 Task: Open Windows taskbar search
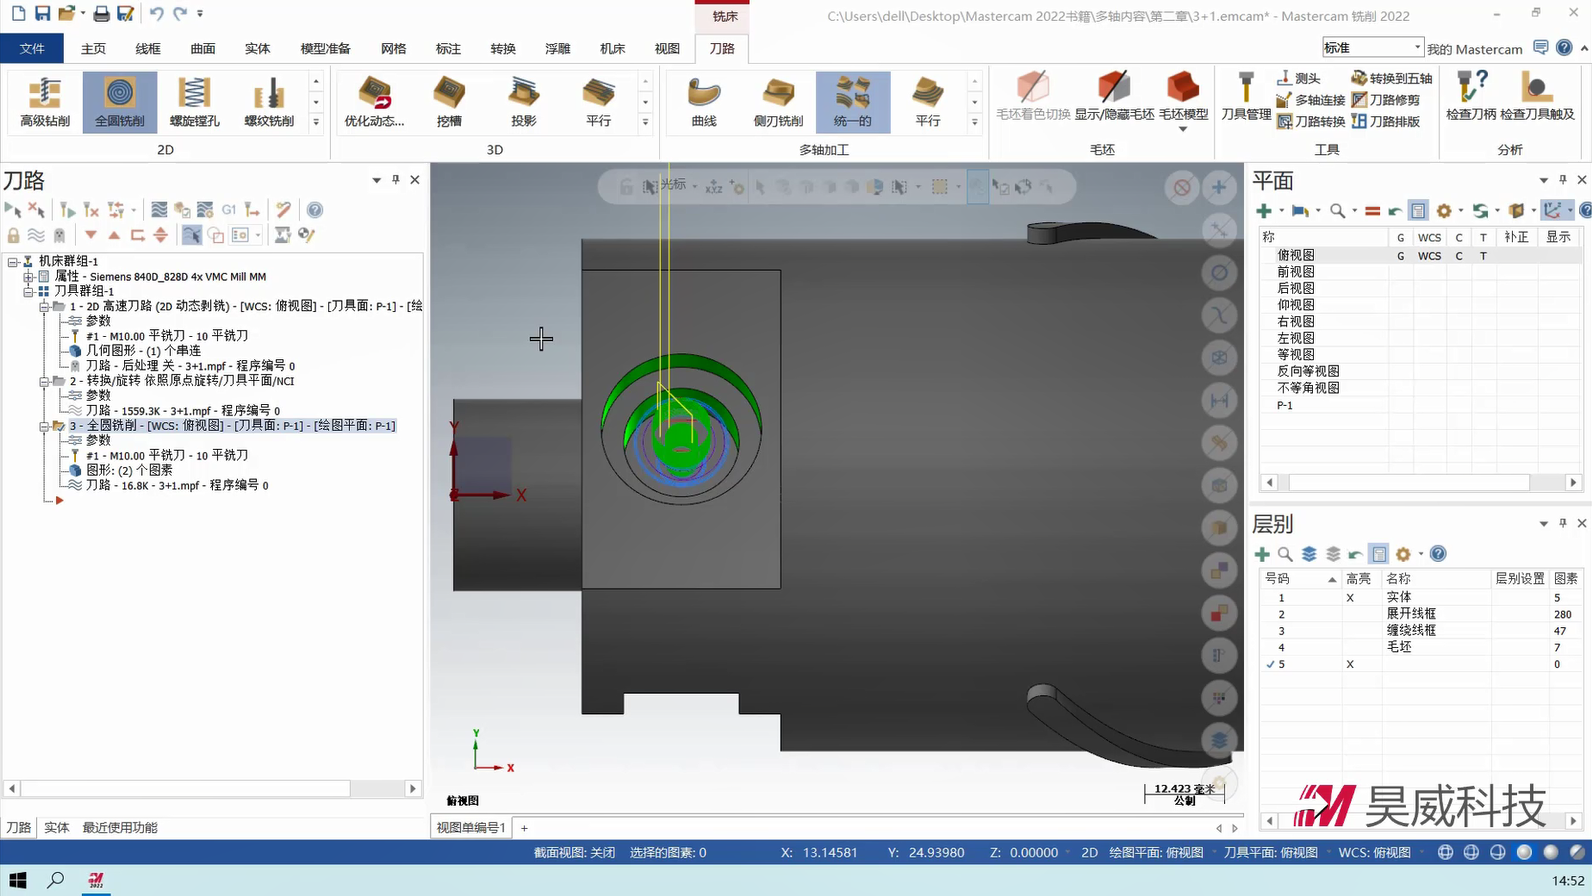click(x=56, y=881)
